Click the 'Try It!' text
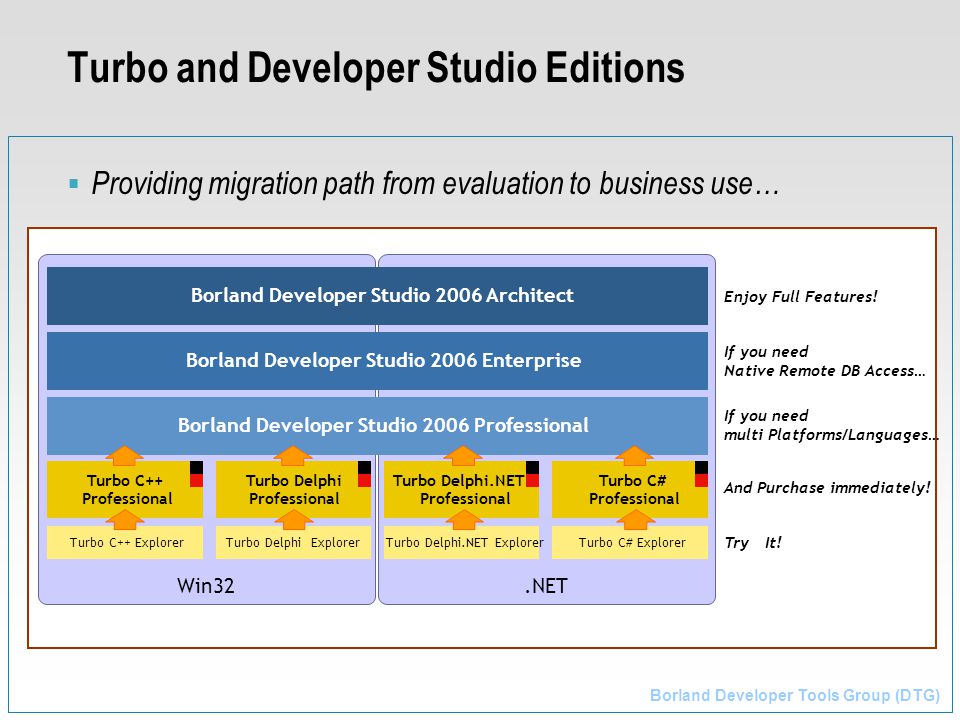The image size is (960, 720). (x=752, y=543)
